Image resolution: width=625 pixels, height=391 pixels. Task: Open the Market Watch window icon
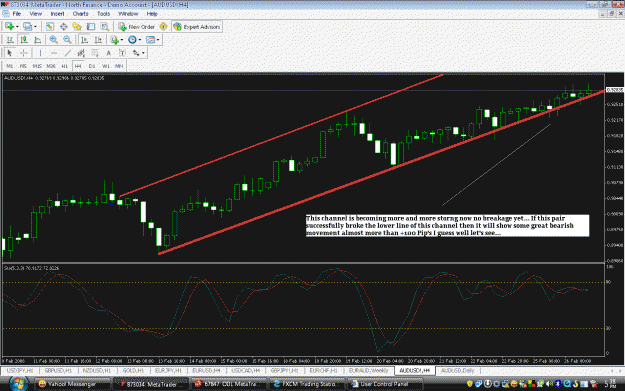pos(49,27)
